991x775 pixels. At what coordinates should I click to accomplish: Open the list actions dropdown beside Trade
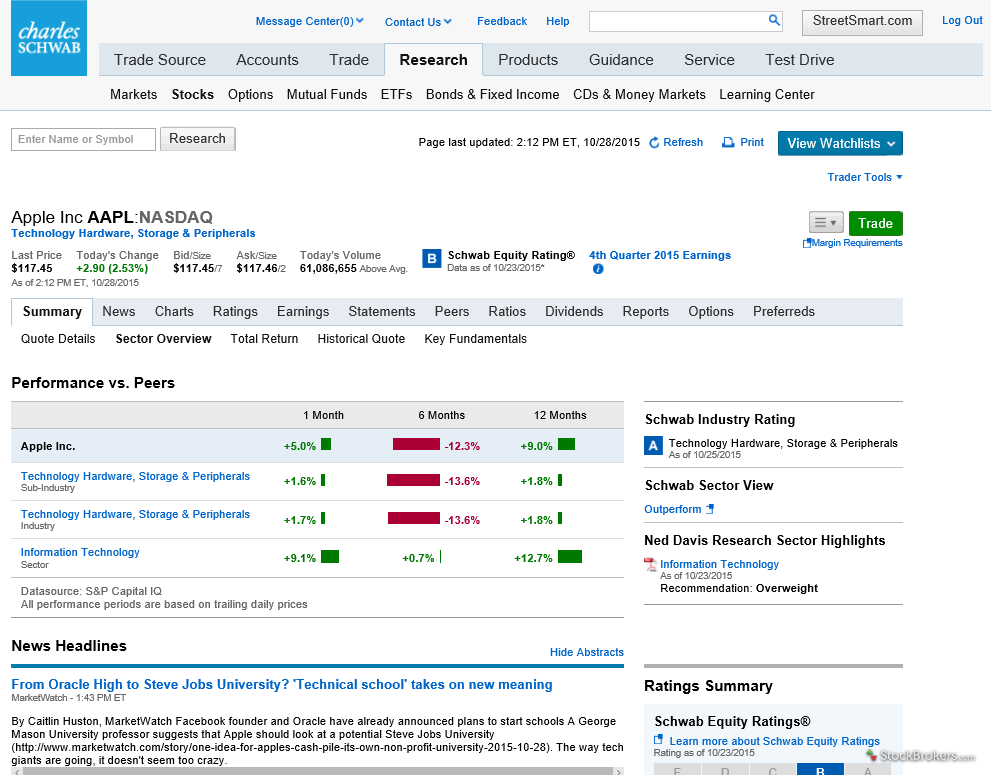click(x=826, y=223)
